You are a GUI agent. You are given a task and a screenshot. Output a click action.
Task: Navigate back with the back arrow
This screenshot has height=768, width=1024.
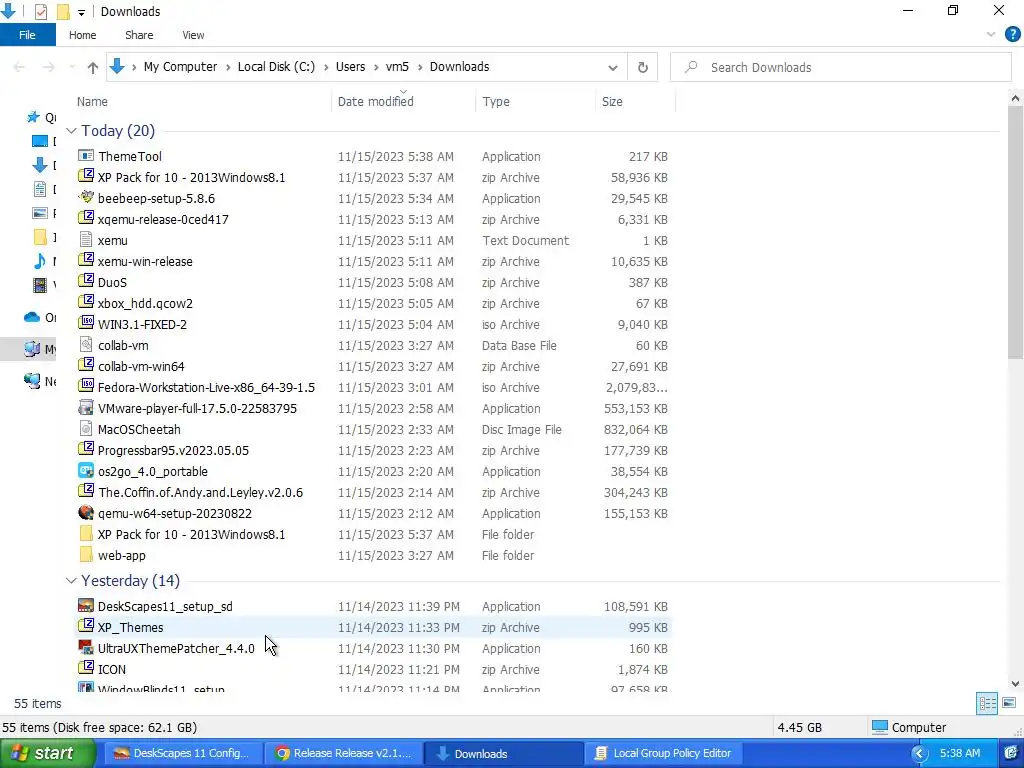19,67
